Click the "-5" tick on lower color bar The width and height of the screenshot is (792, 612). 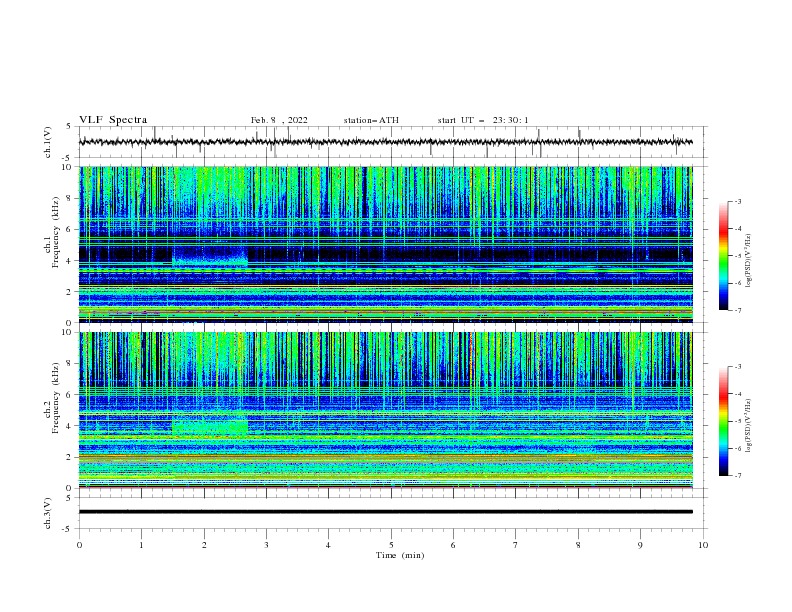click(737, 421)
